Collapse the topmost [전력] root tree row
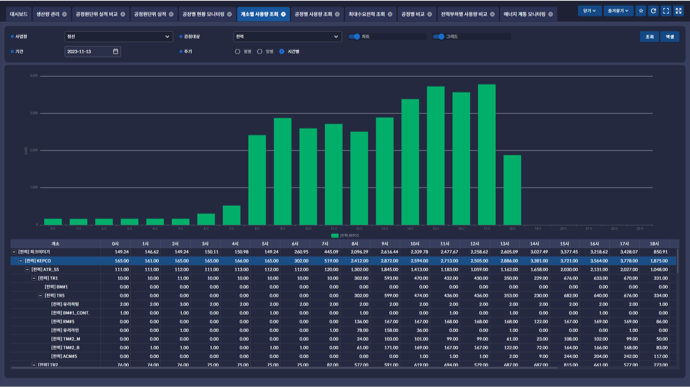 pyautogui.click(x=14, y=252)
